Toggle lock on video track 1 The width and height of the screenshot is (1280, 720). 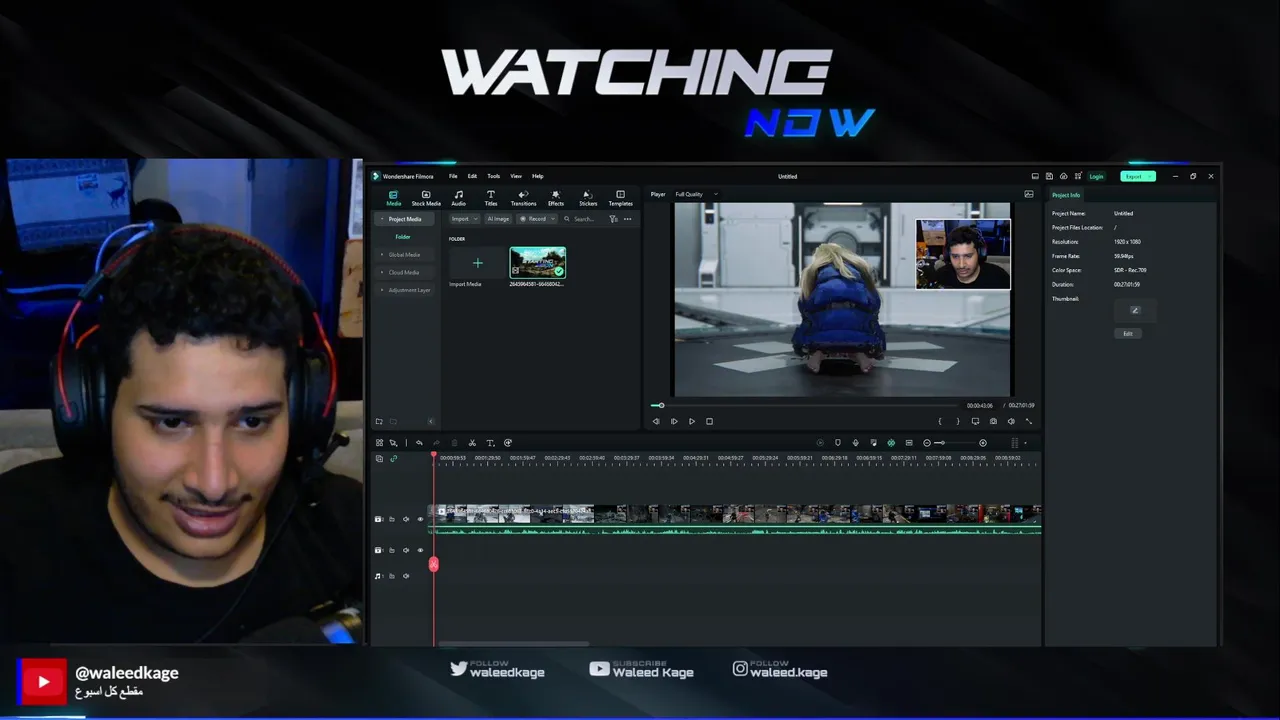392,550
